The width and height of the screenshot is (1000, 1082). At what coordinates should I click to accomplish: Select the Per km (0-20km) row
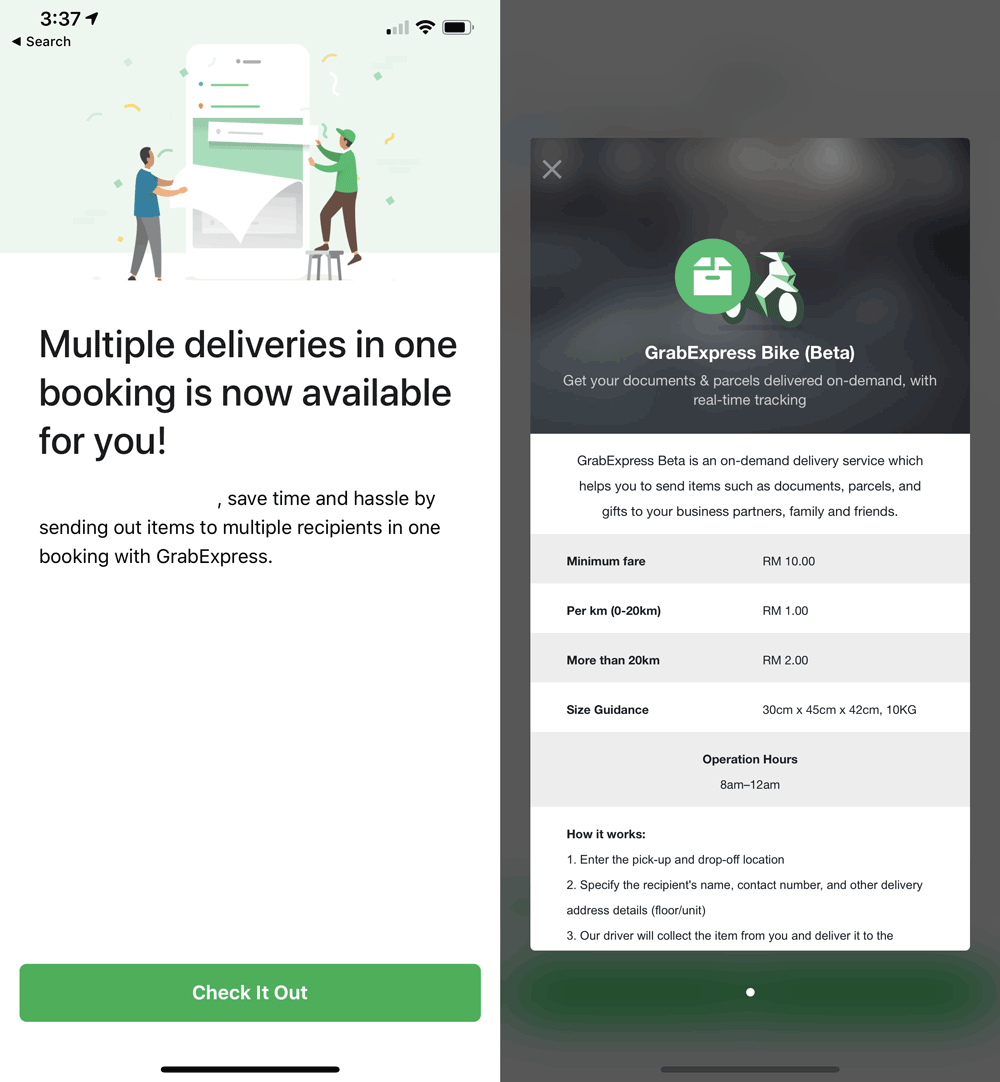point(750,610)
